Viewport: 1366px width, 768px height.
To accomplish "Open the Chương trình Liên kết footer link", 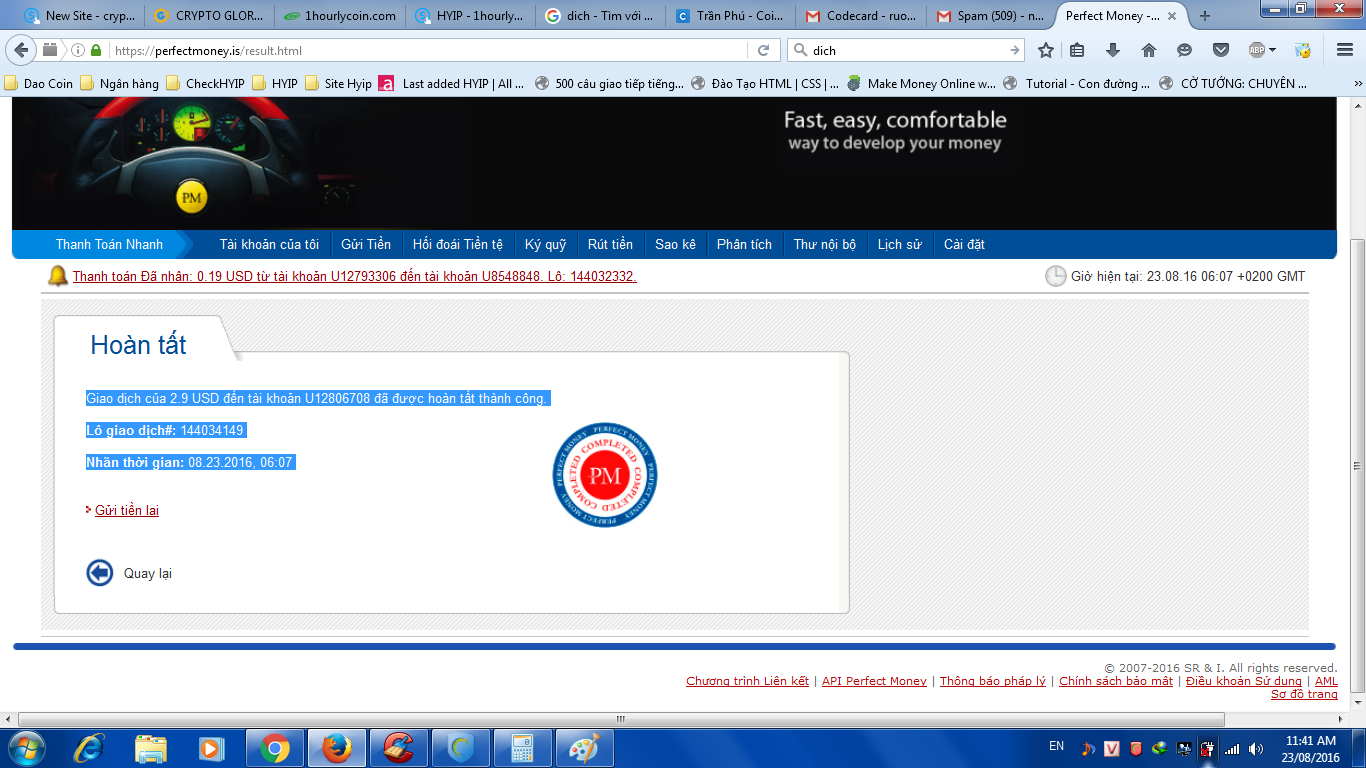I will tap(747, 681).
